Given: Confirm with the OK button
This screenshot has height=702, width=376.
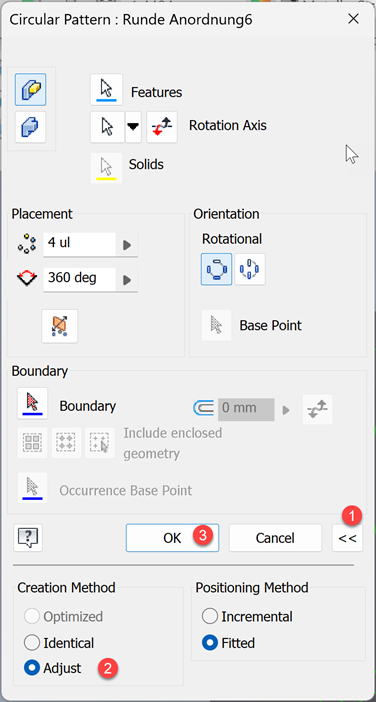Looking at the screenshot, I should [172, 538].
